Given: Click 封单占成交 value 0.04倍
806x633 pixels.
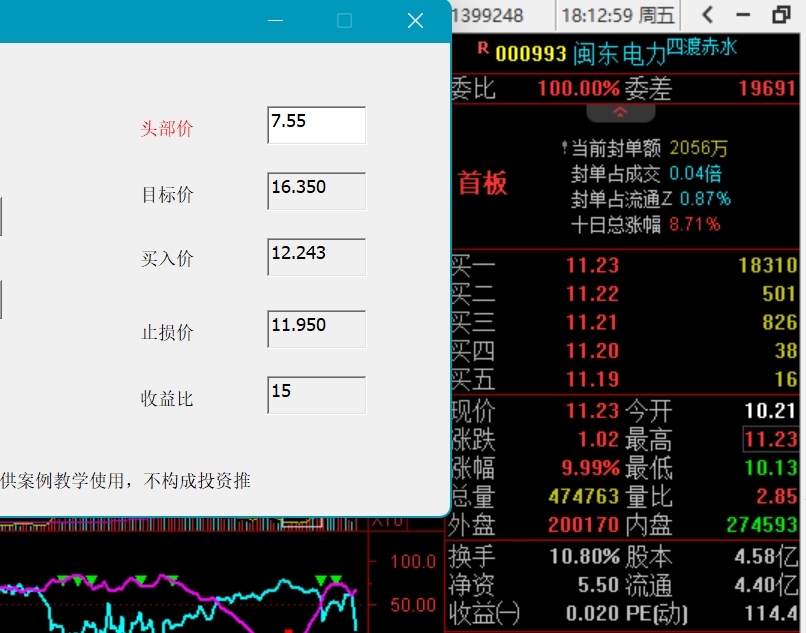Looking at the screenshot, I should (x=695, y=174).
